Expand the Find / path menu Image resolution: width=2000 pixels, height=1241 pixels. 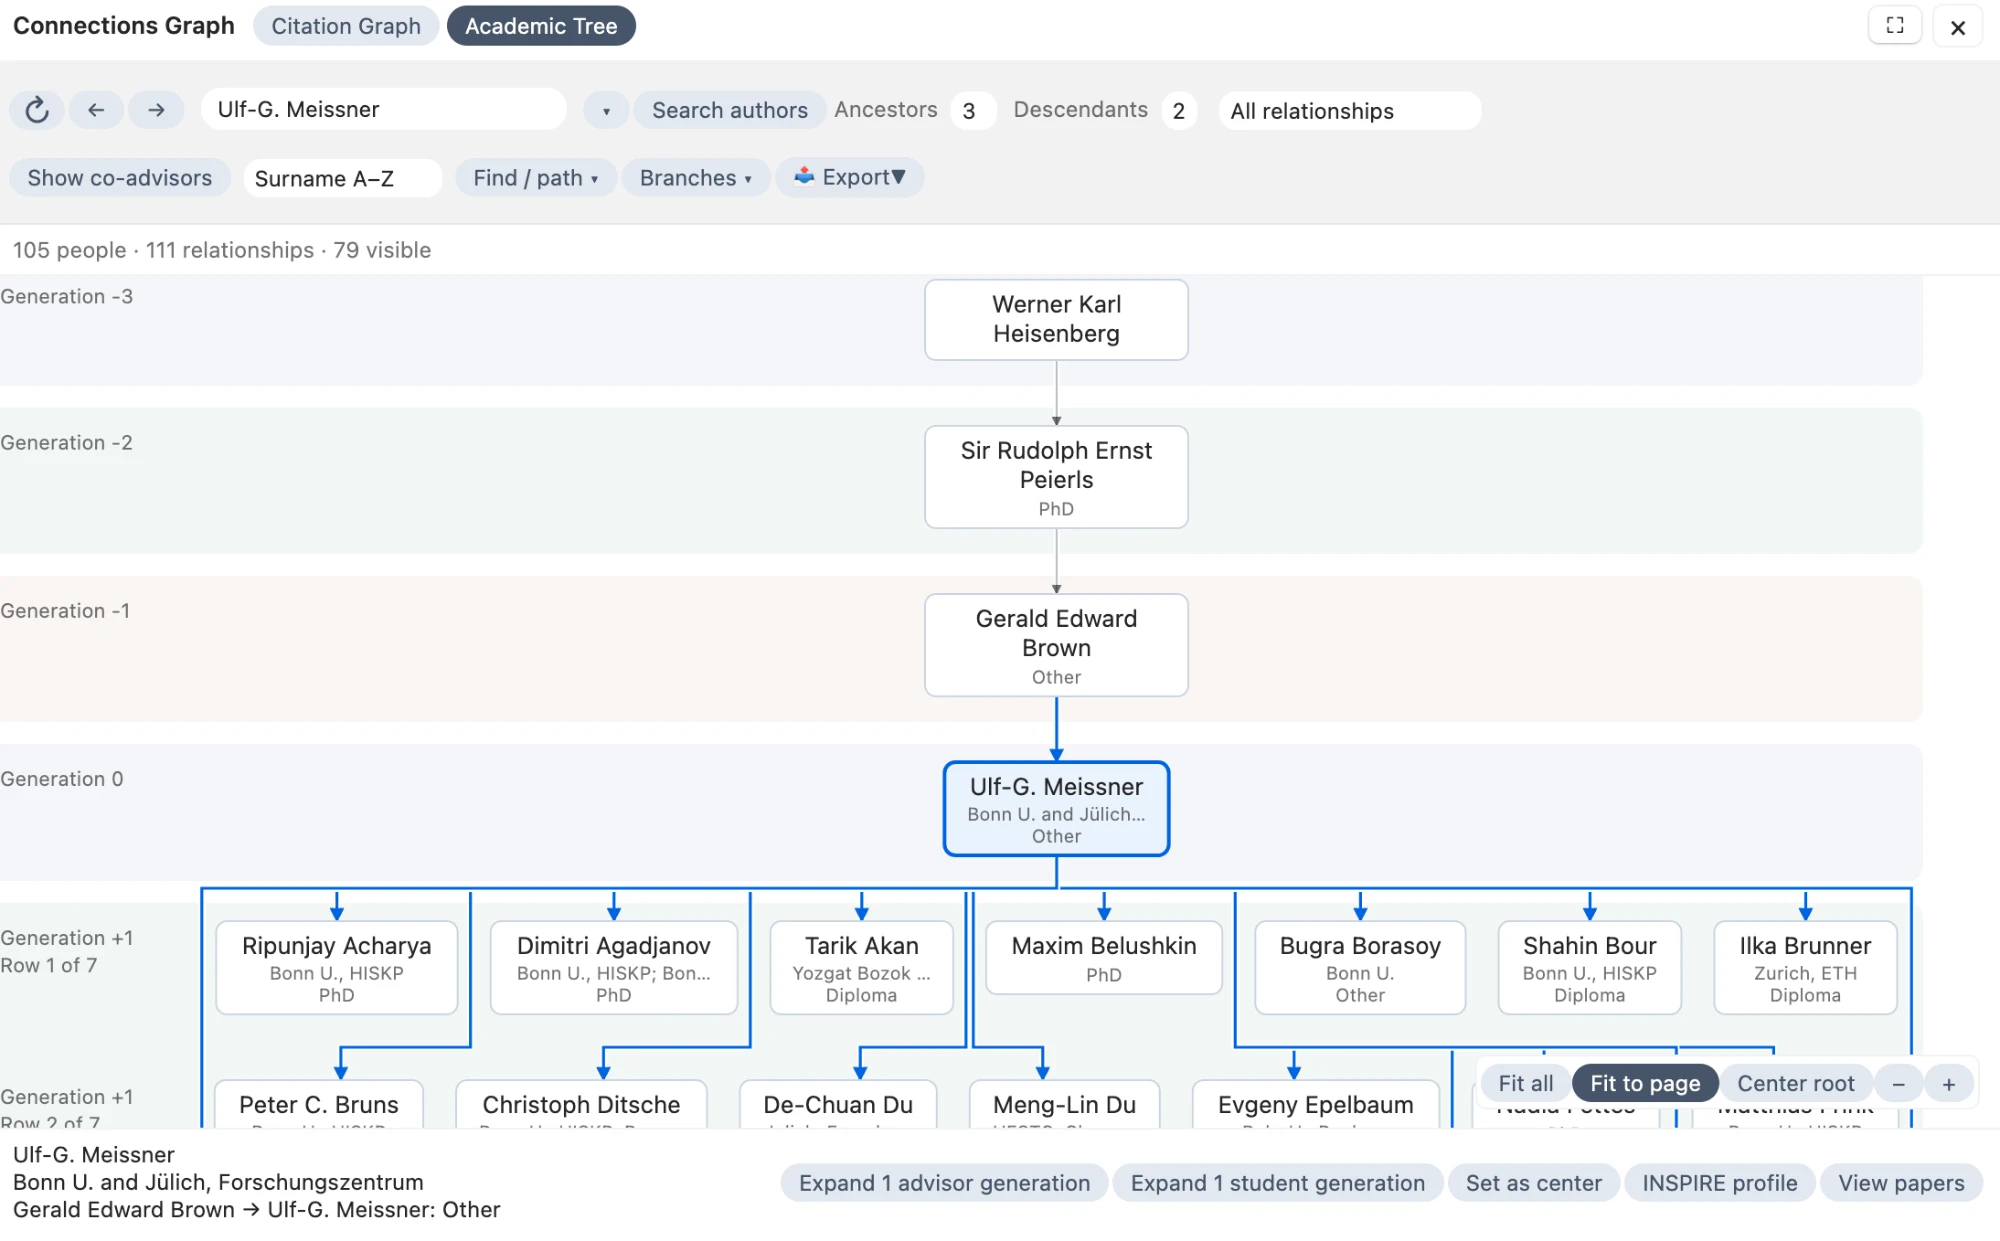click(x=536, y=178)
